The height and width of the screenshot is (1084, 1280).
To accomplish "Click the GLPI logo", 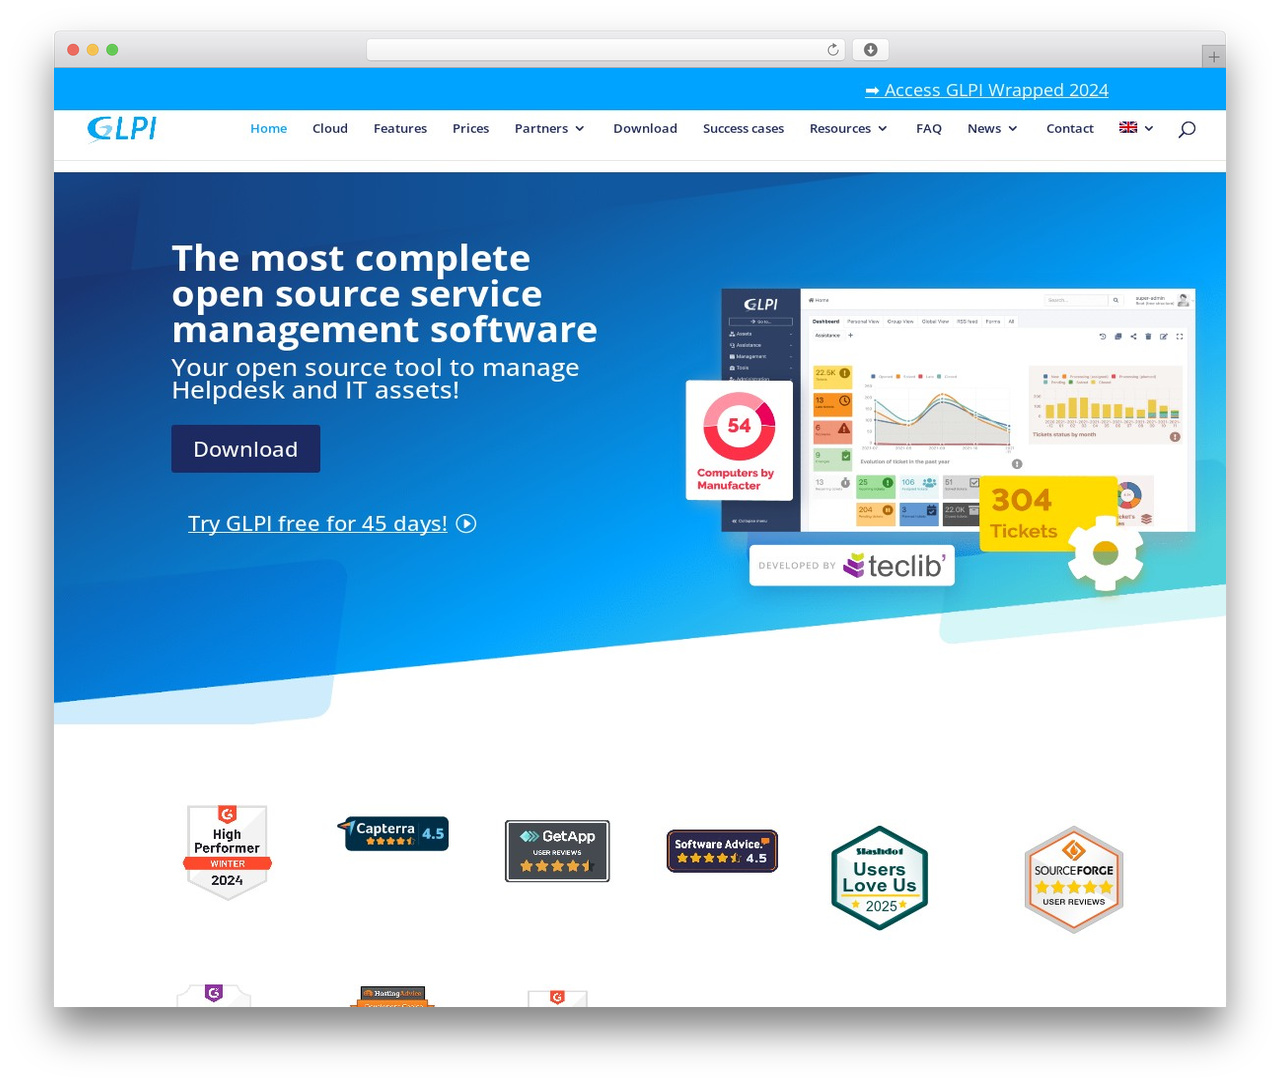I will point(120,129).
